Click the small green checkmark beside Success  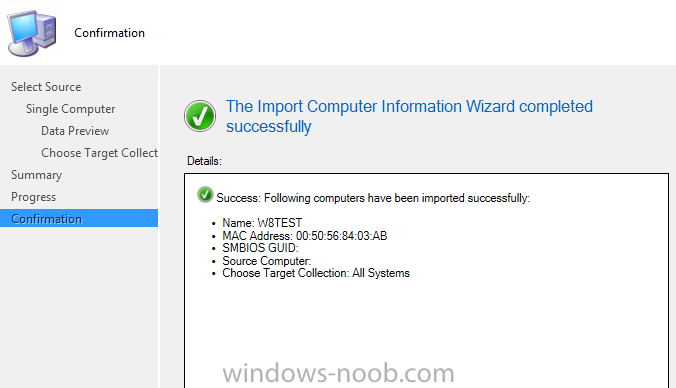205,195
